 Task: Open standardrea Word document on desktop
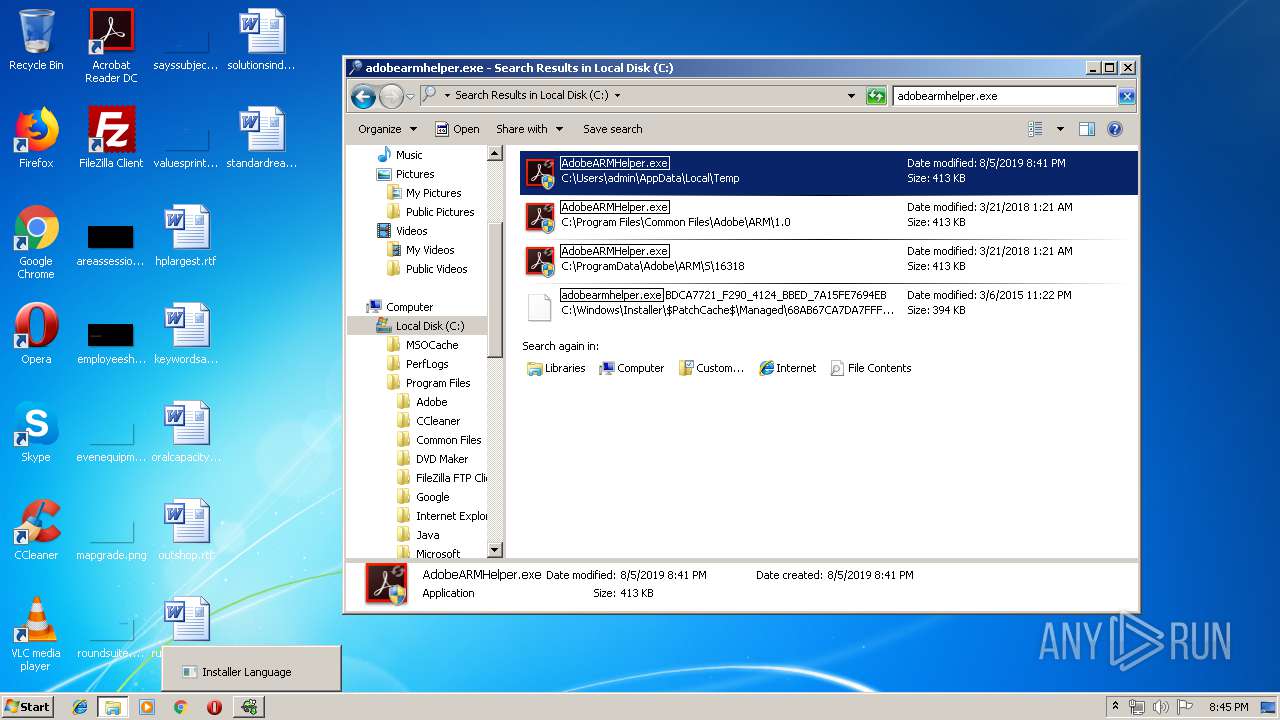tap(261, 138)
